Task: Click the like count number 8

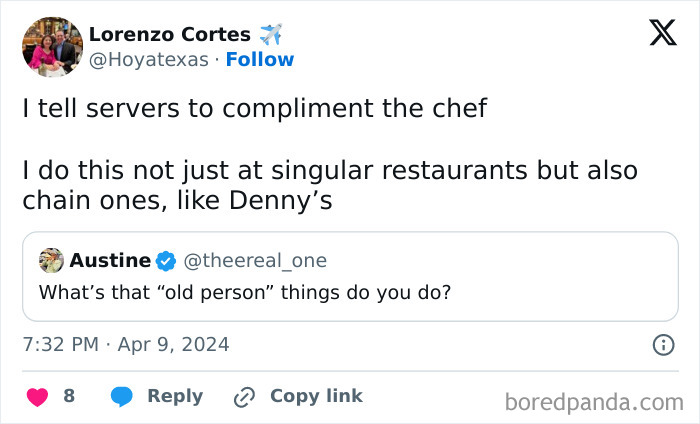Action: coord(69,396)
